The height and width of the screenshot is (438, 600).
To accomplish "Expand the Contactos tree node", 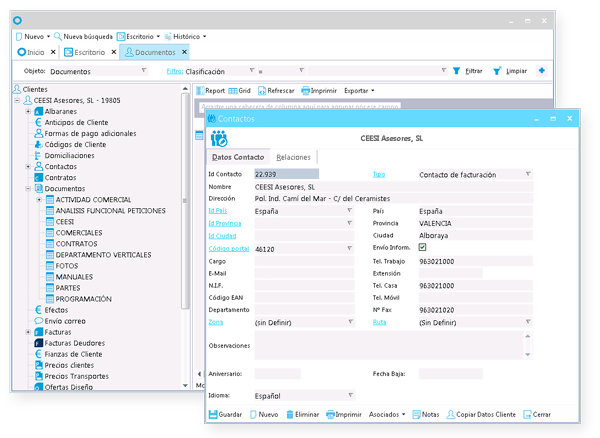I will pyautogui.click(x=28, y=166).
